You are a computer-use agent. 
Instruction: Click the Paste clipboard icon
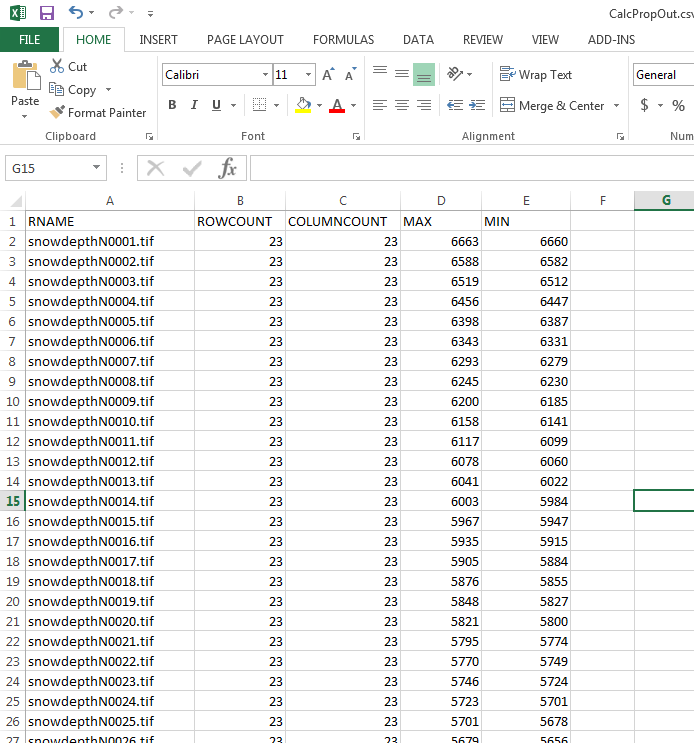[x=26, y=76]
